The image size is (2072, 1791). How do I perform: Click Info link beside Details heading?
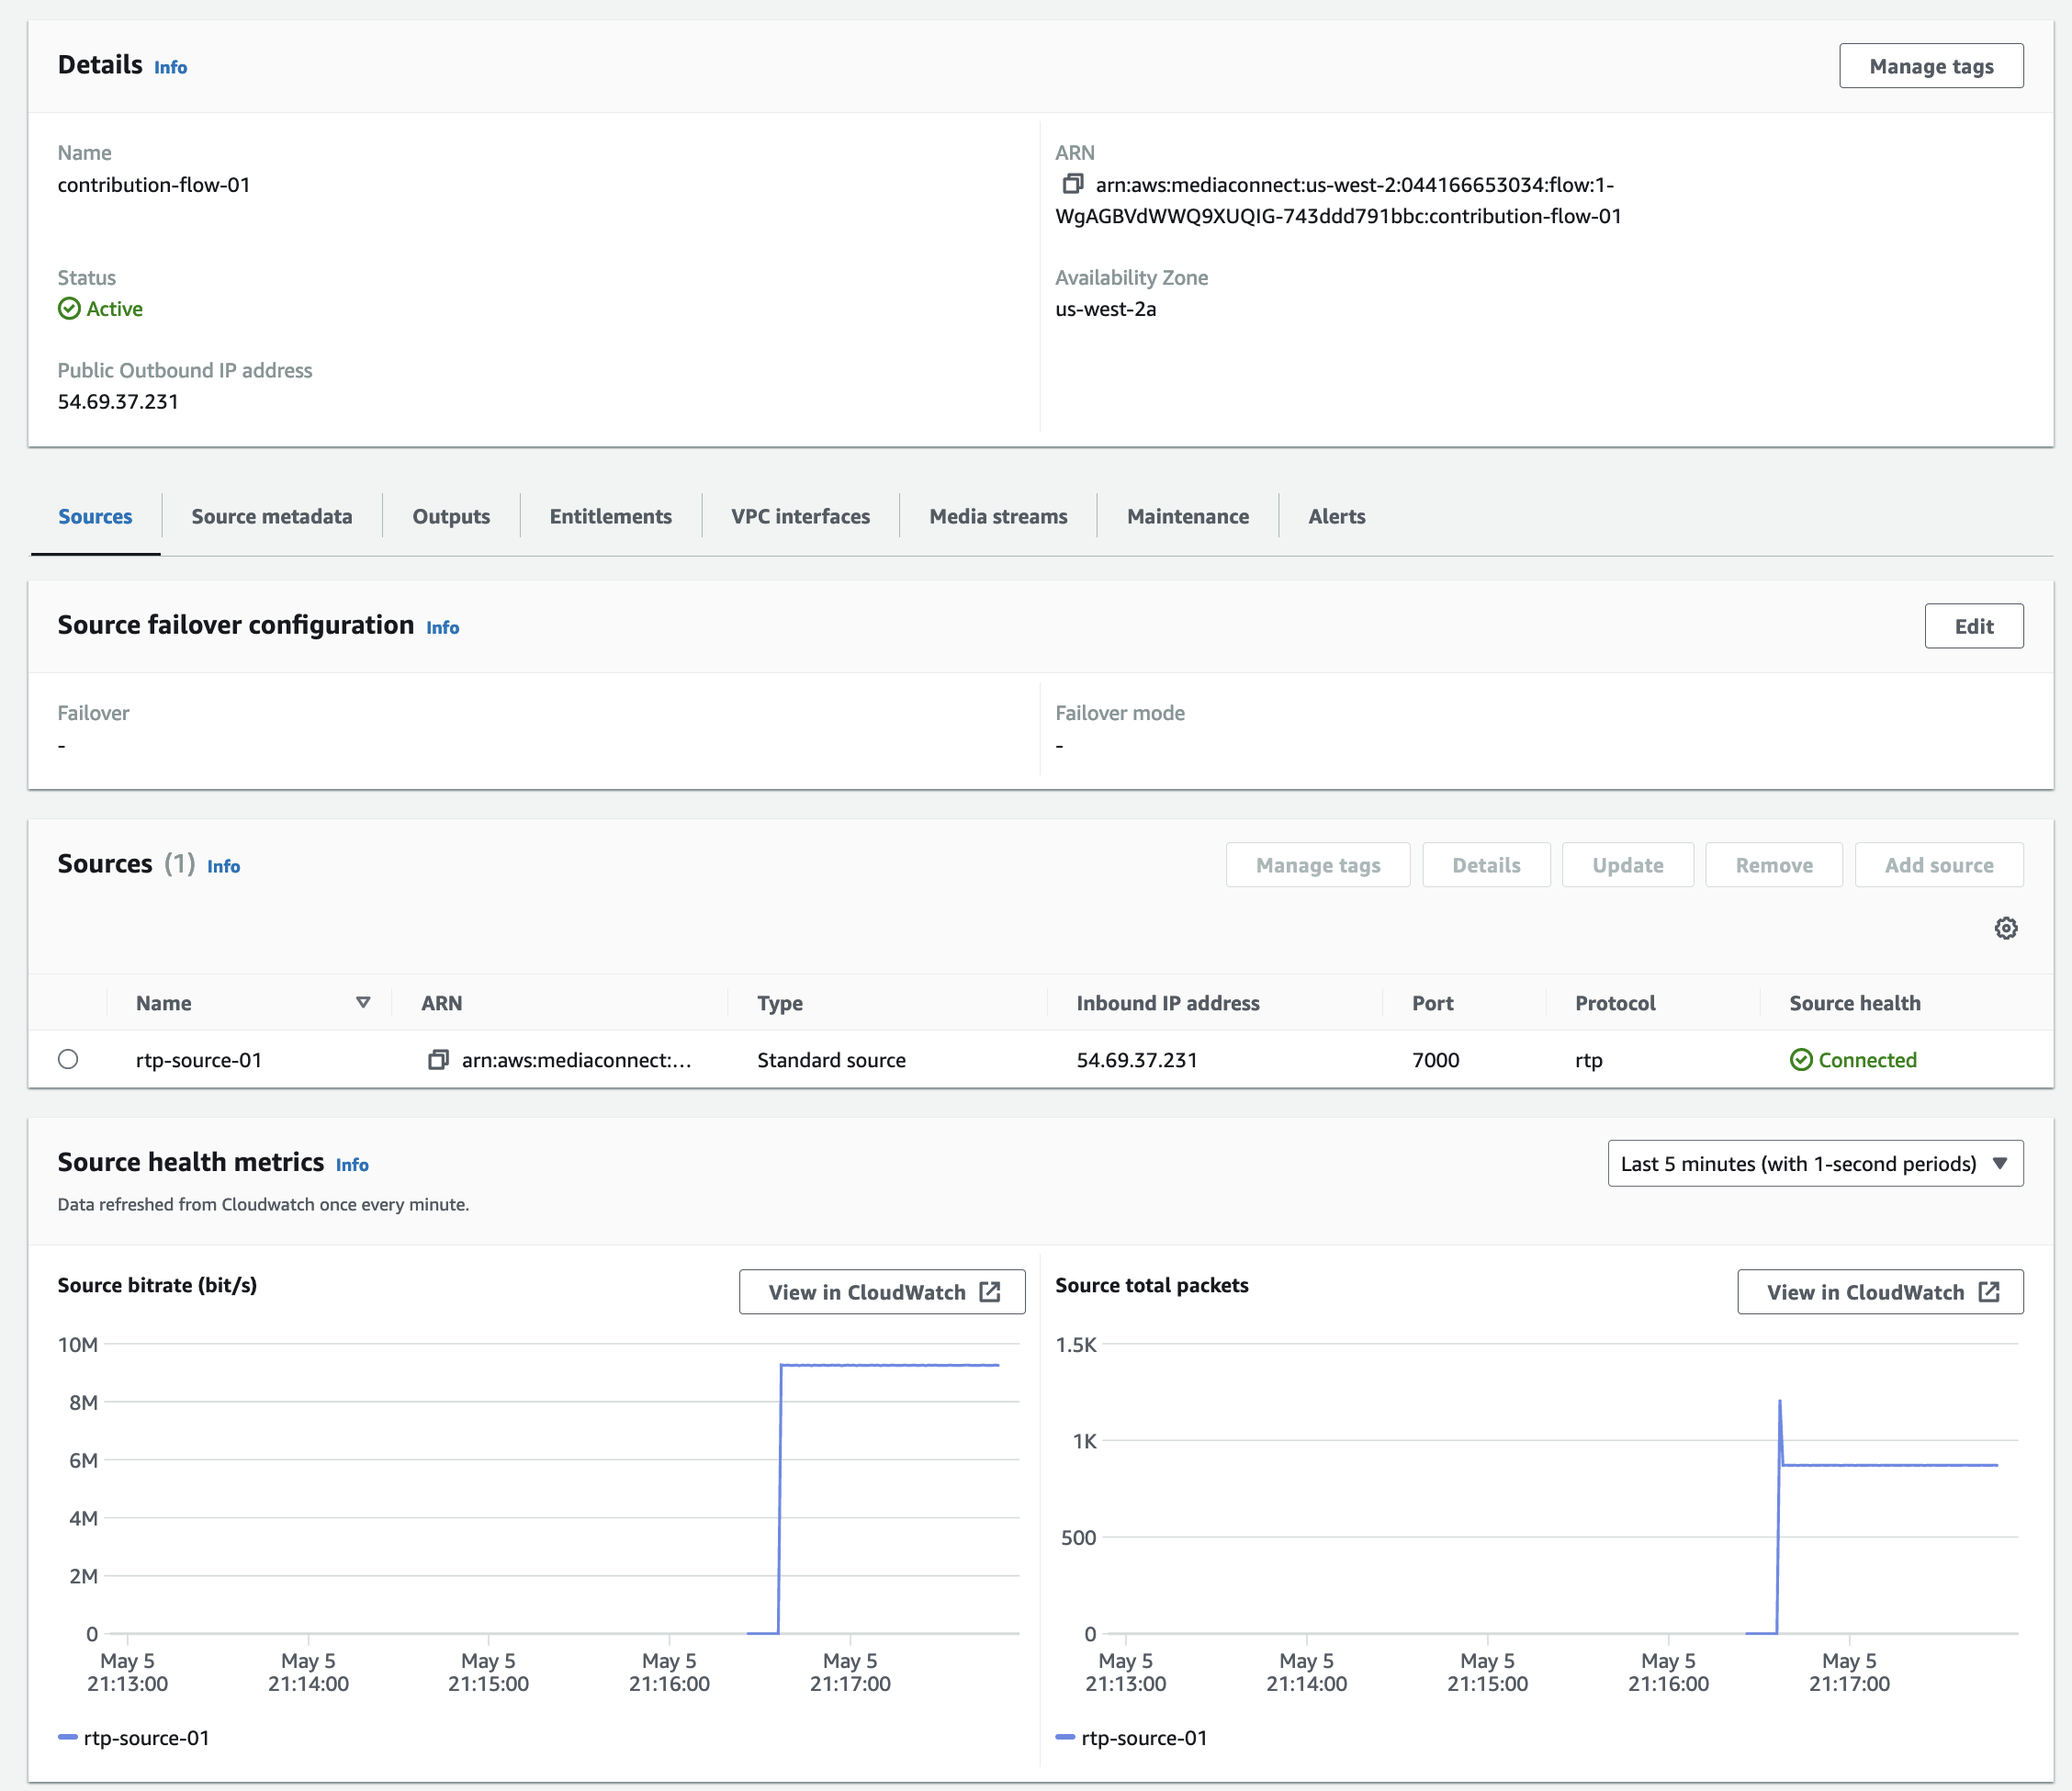click(x=170, y=67)
